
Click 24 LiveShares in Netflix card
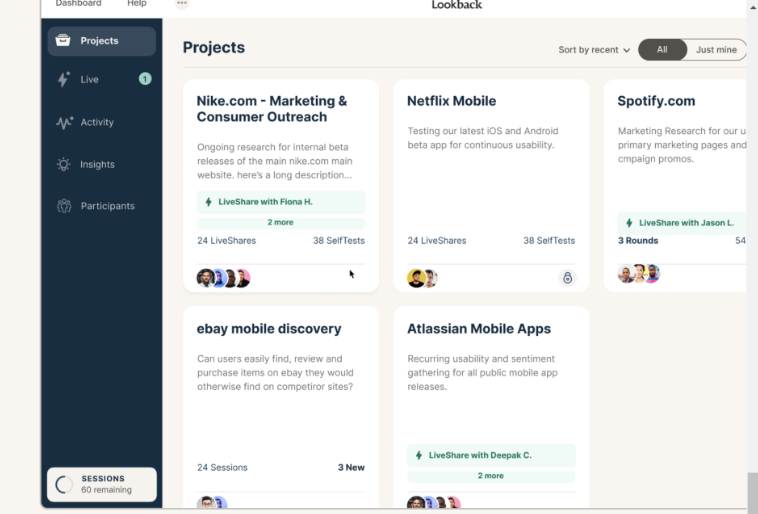pos(437,240)
